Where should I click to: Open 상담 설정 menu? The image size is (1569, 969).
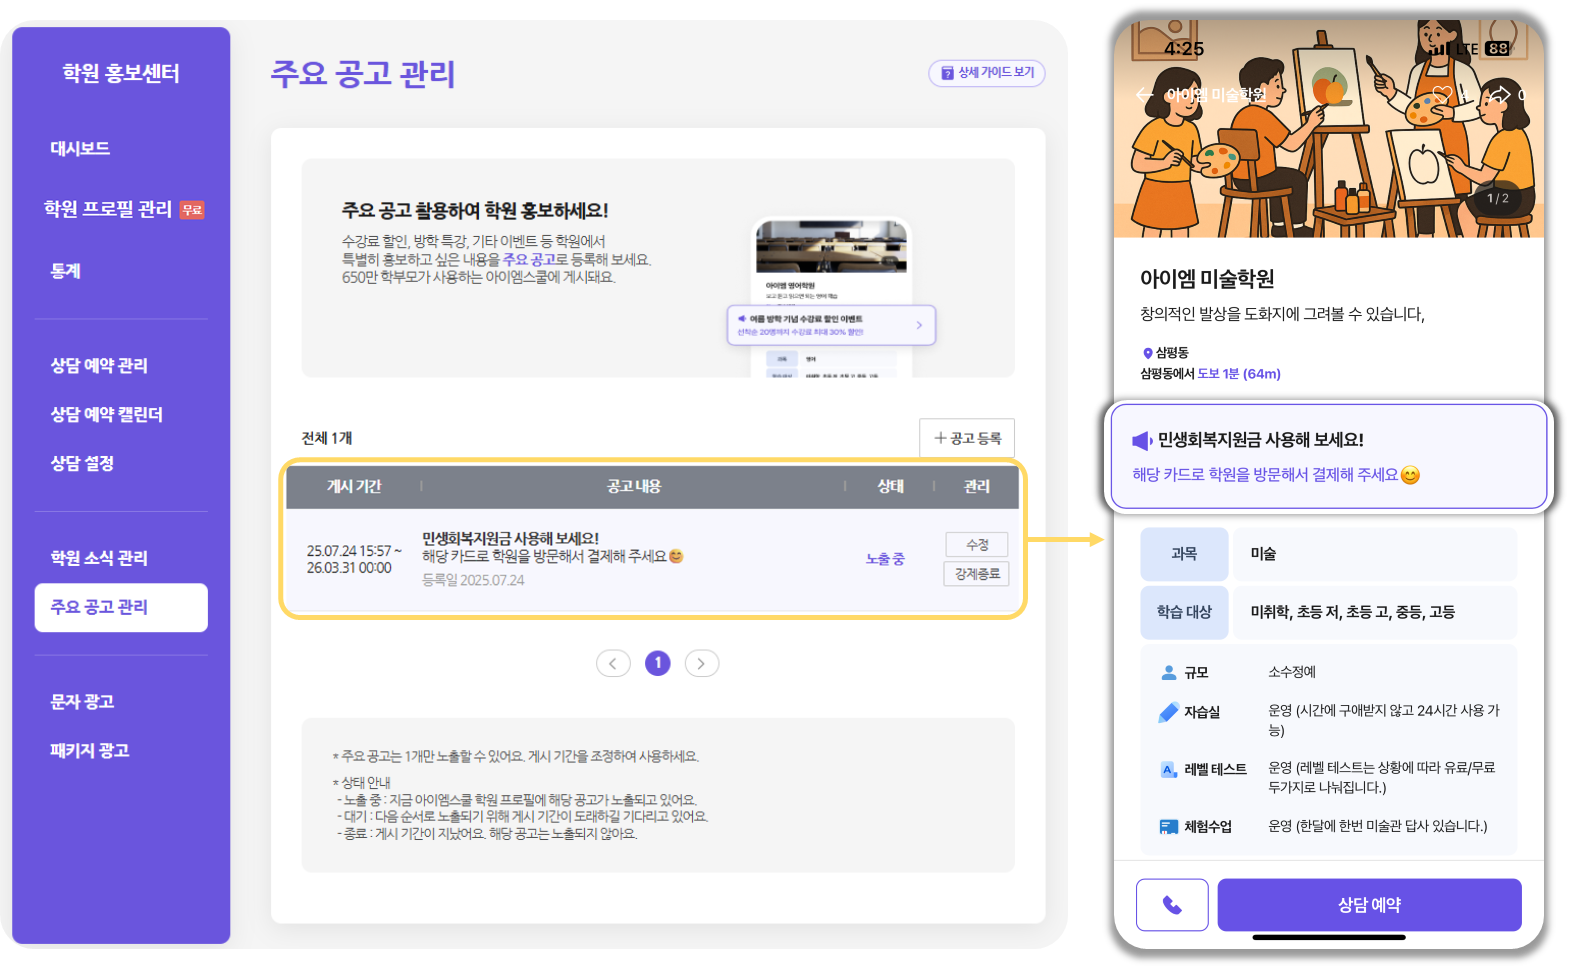tap(82, 463)
